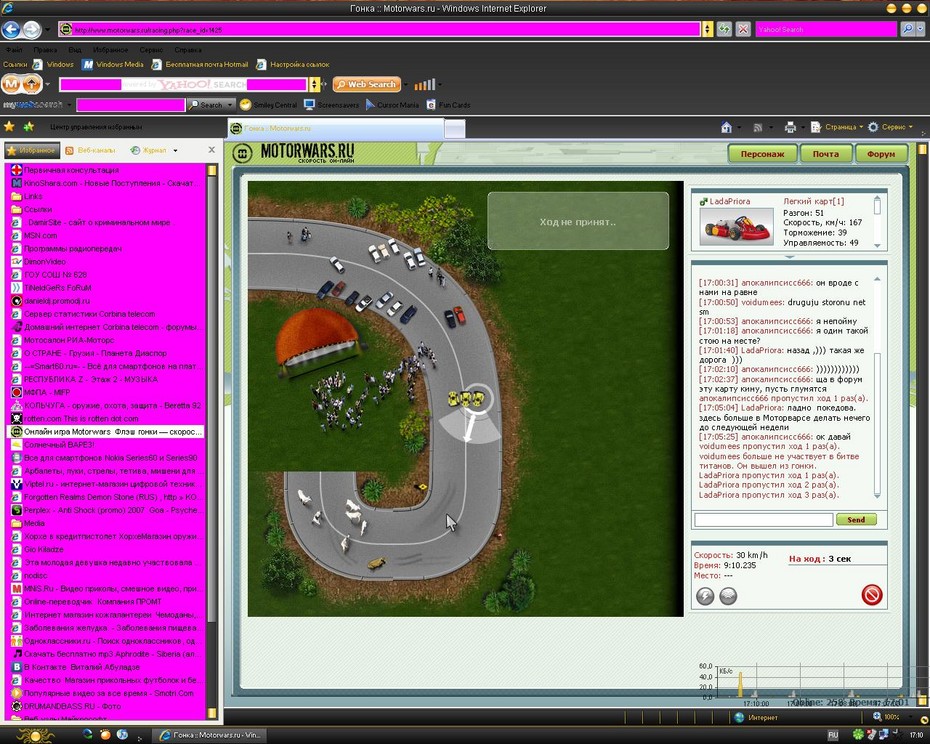Image resolution: width=930 pixels, height=744 pixels.
Task: Click the browser address bar
Action: [380, 29]
